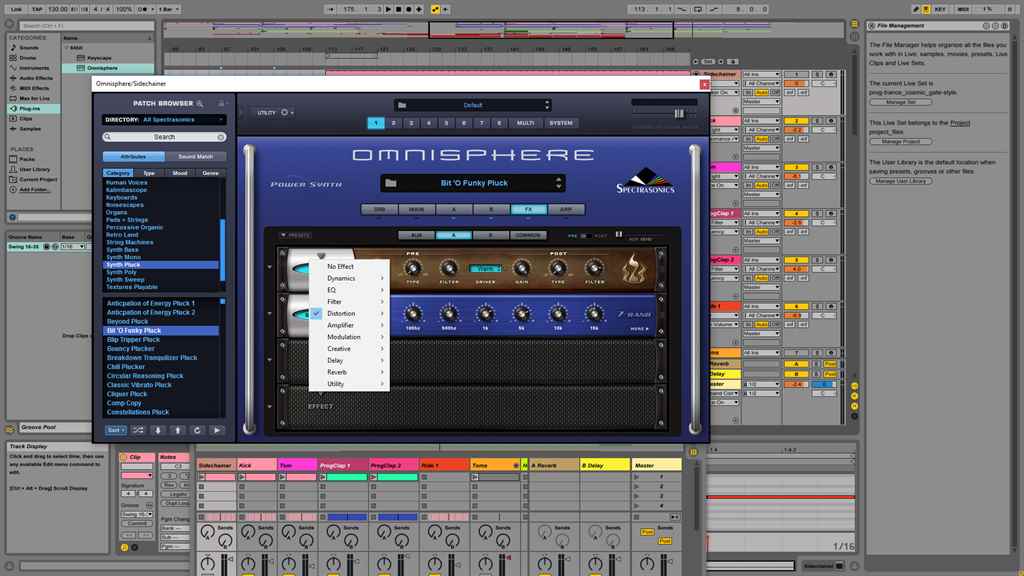Choose No Effect from the effect menu

[x=349, y=266]
